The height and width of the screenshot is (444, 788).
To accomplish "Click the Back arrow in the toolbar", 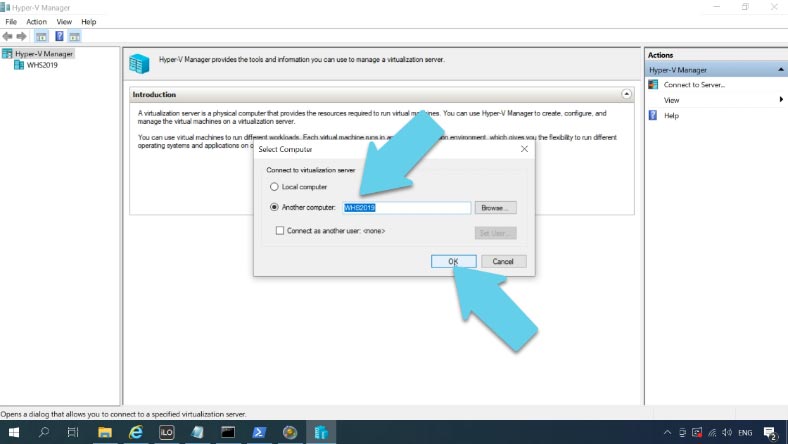I will (8, 36).
